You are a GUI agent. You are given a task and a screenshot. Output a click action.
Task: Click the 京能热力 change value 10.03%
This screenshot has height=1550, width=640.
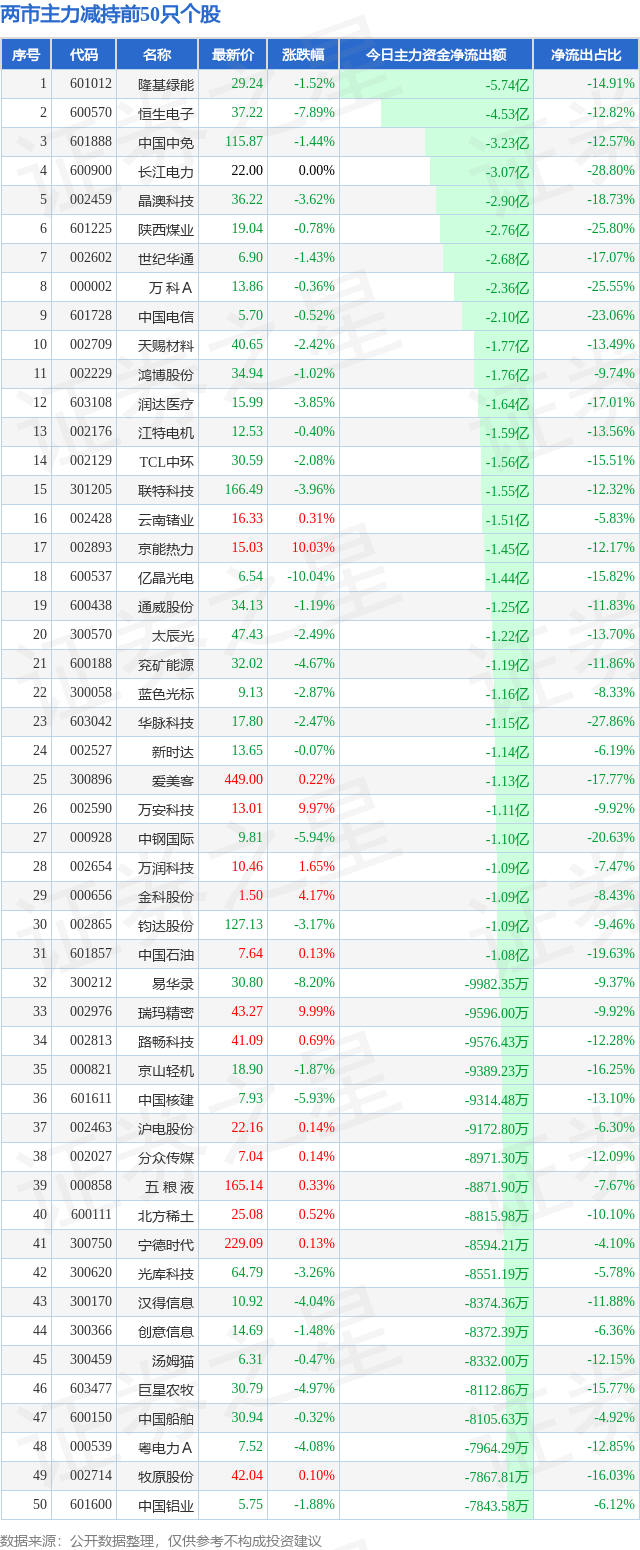pos(316,548)
